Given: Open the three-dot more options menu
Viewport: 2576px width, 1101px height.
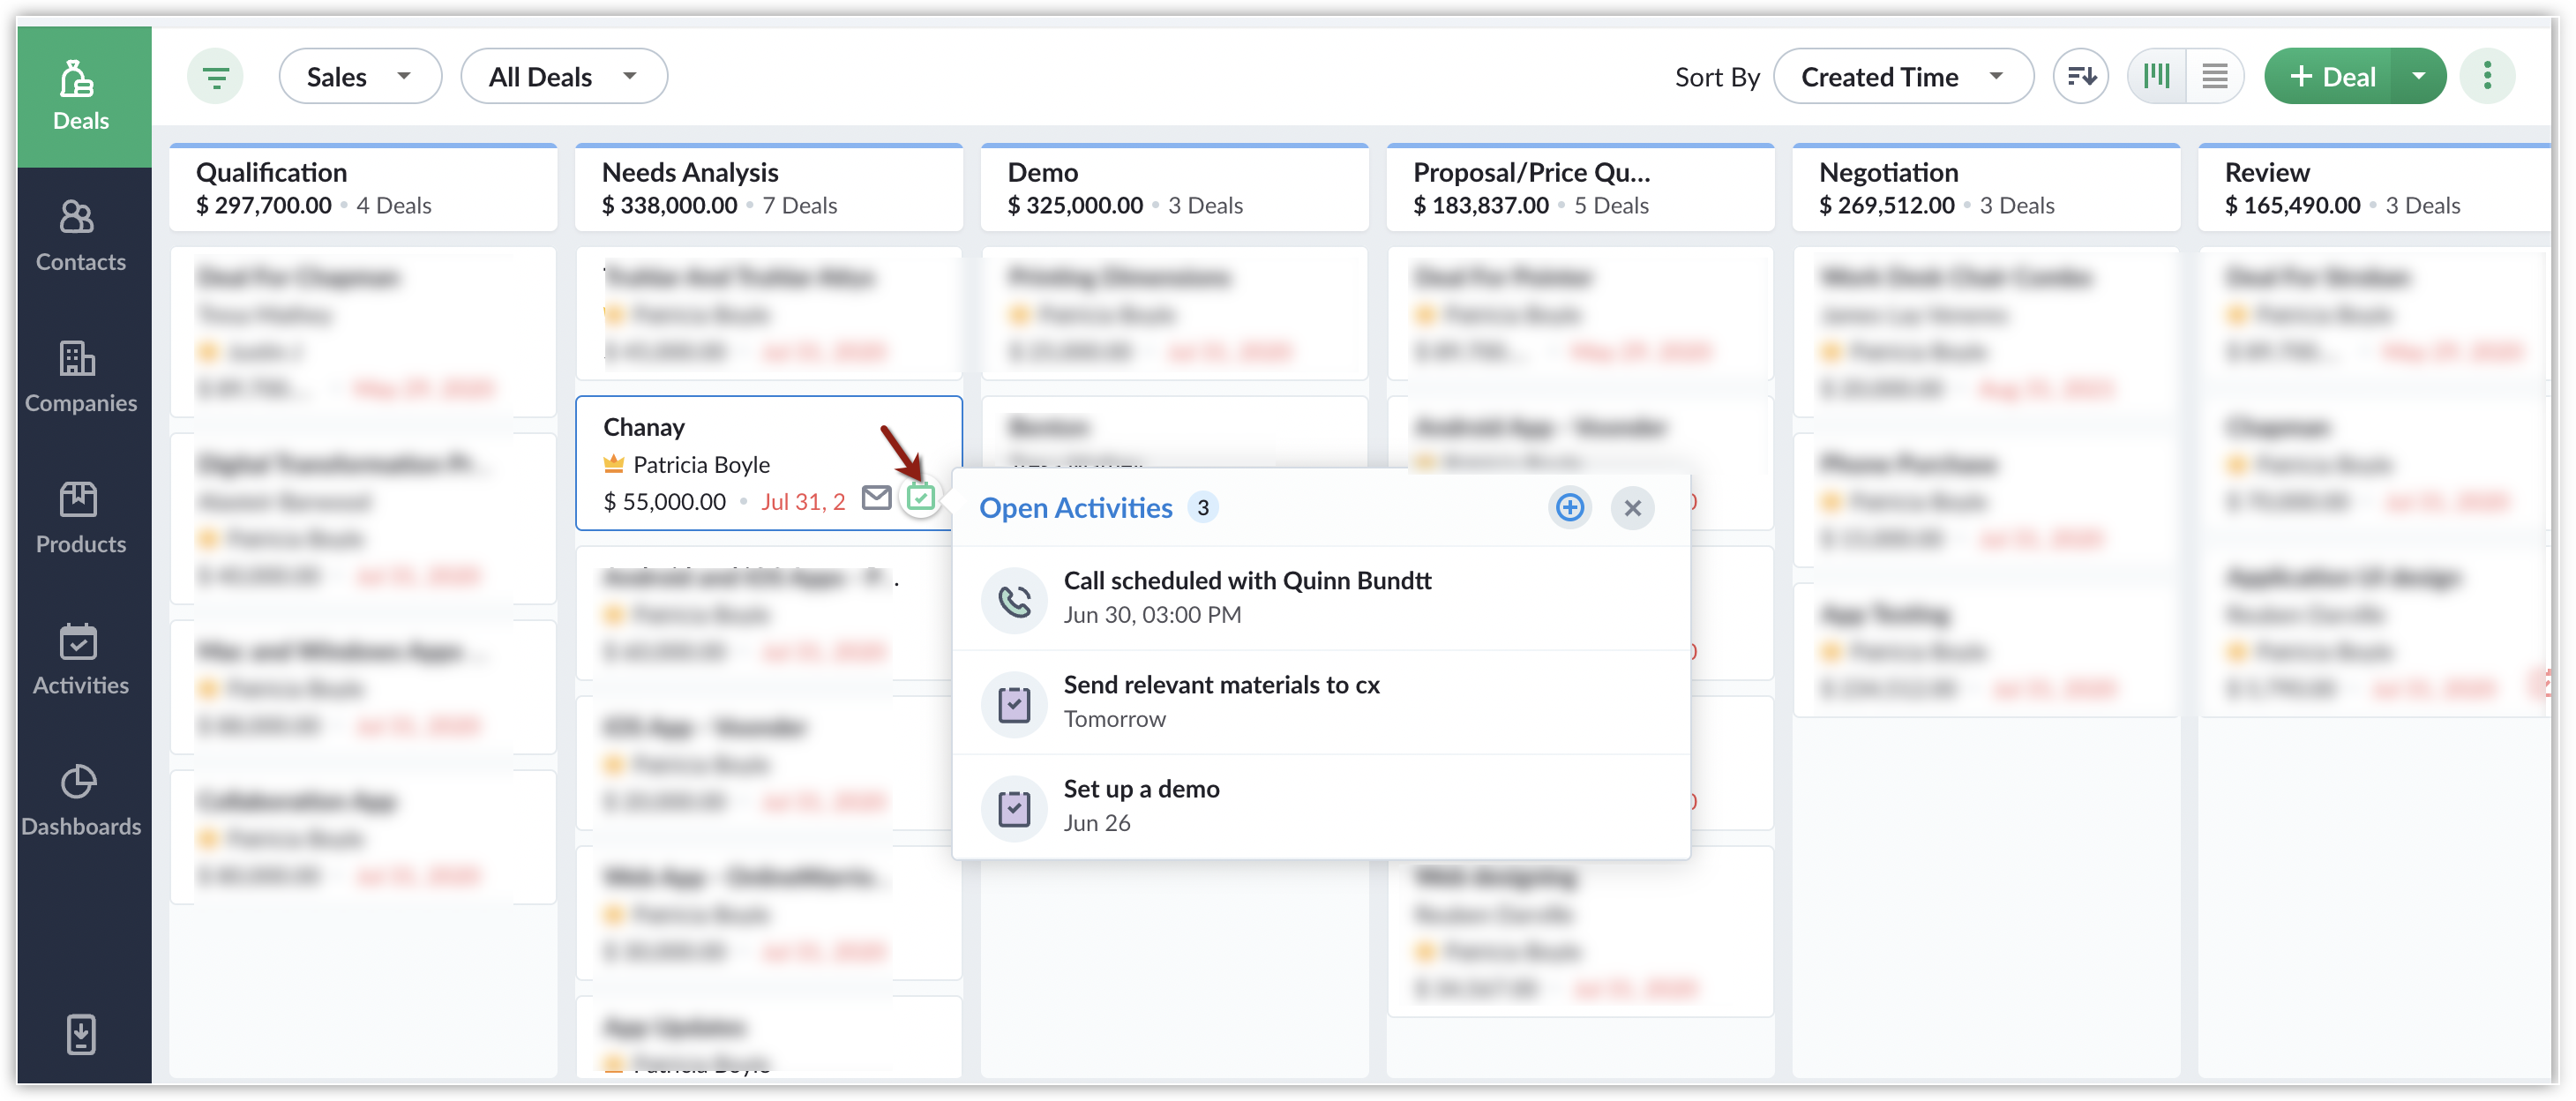Looking at the screenshot, I should coord(2487,77).
